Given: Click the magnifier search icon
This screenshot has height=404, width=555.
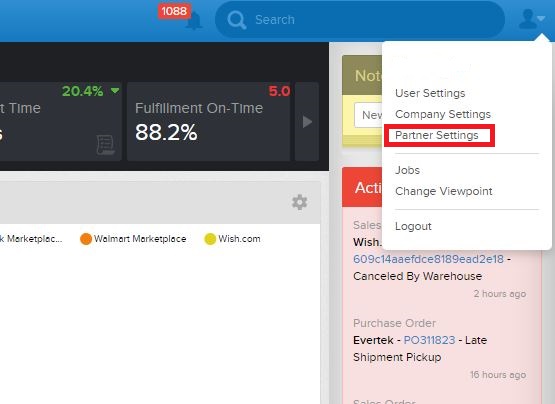Looking at the screenshot, I should pyautogui.click(x=236, y=20).
